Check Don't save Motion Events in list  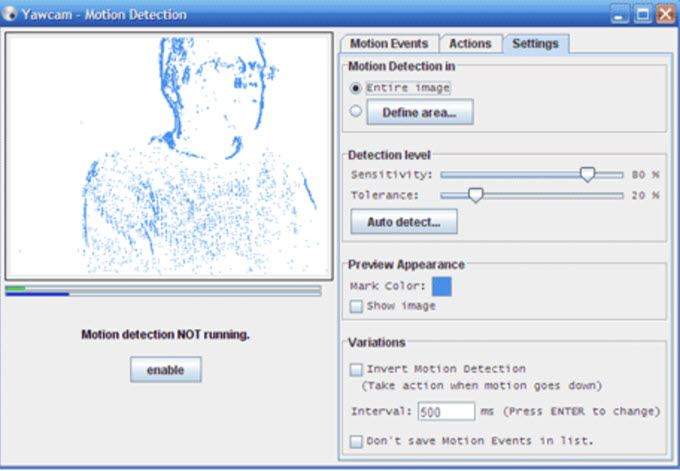click(x=356, y=442)
